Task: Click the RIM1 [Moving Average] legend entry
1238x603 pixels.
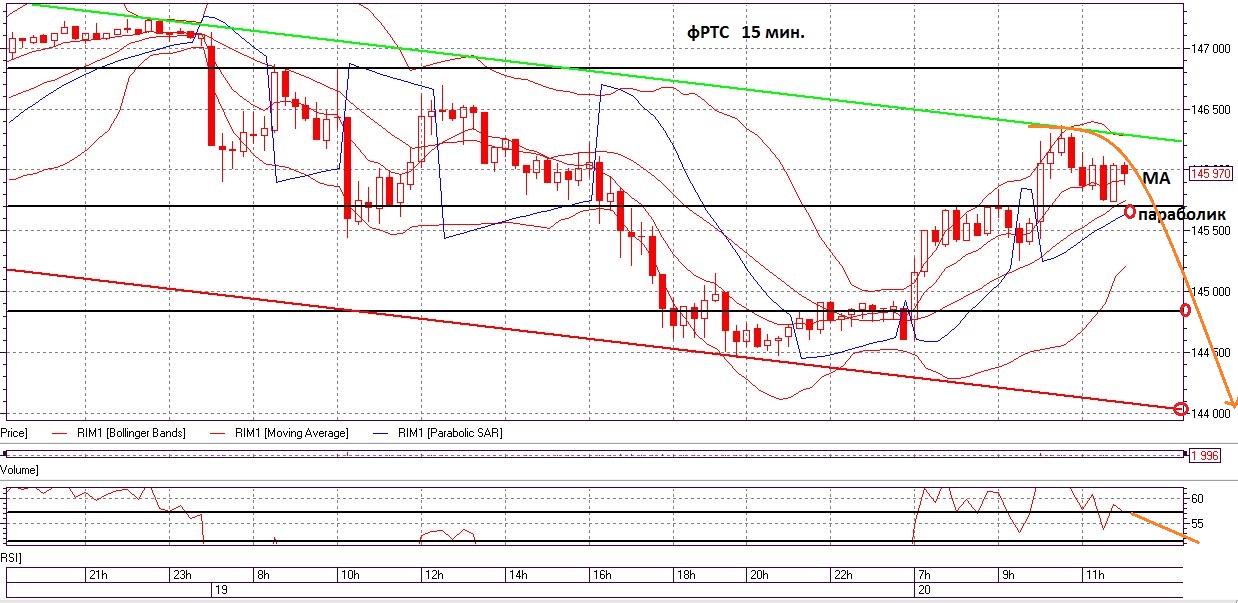Action: tap(279, 433)
